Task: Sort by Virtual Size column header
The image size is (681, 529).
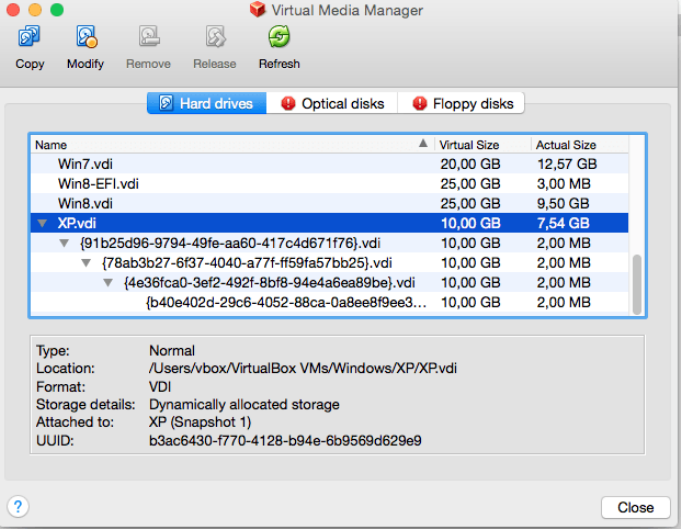Action: point(483,145)
